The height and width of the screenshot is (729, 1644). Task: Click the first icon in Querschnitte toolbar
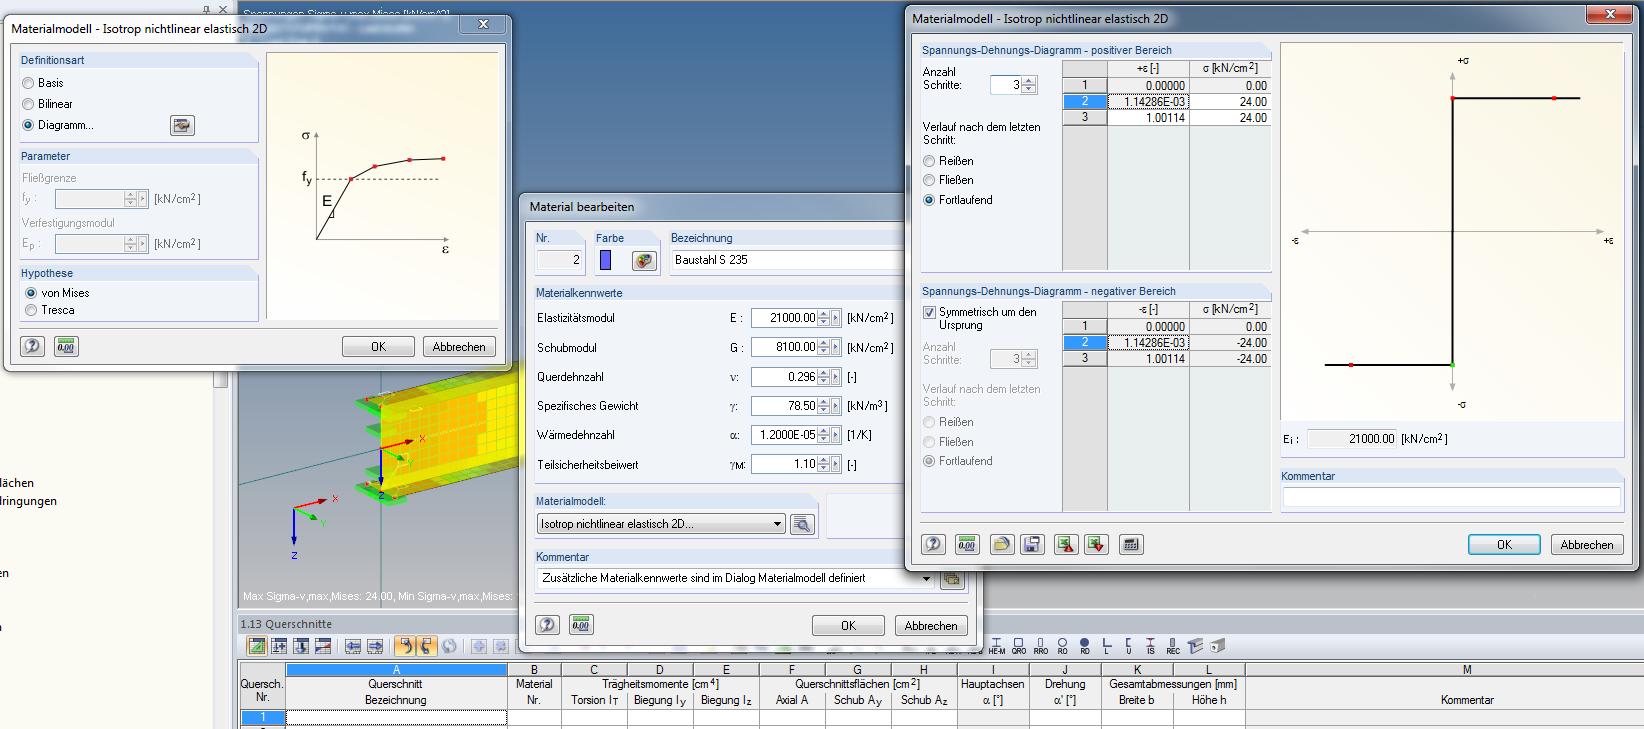(x=257, y=646)
